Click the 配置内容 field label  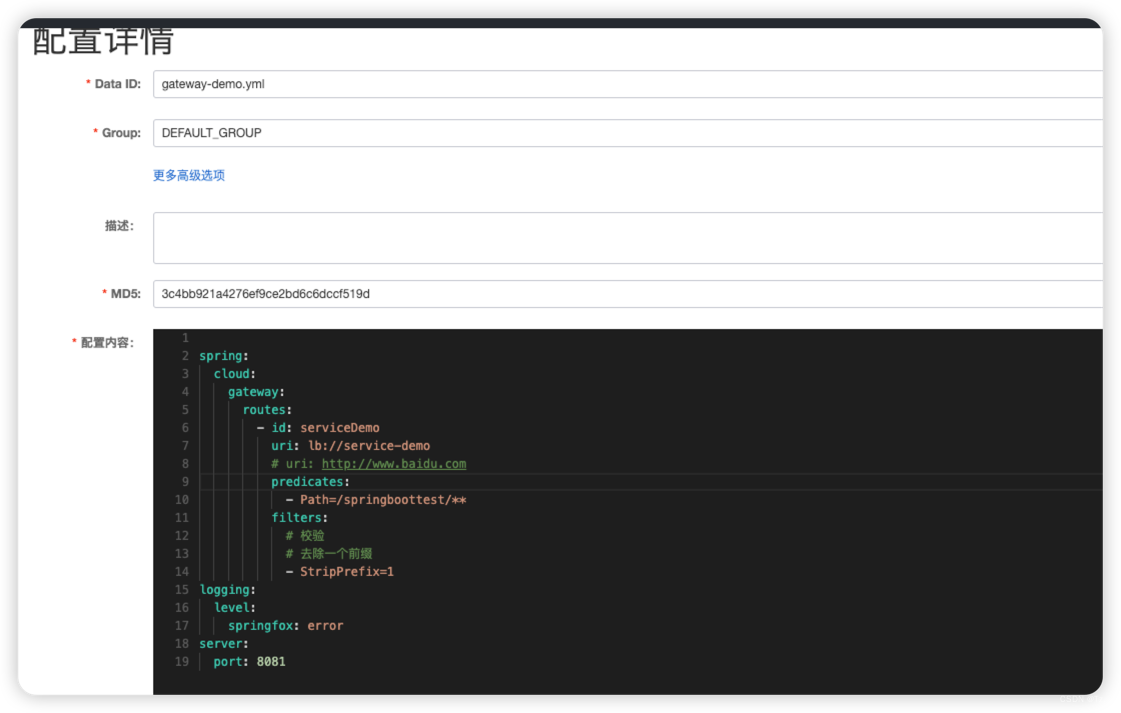pos(107,343)
